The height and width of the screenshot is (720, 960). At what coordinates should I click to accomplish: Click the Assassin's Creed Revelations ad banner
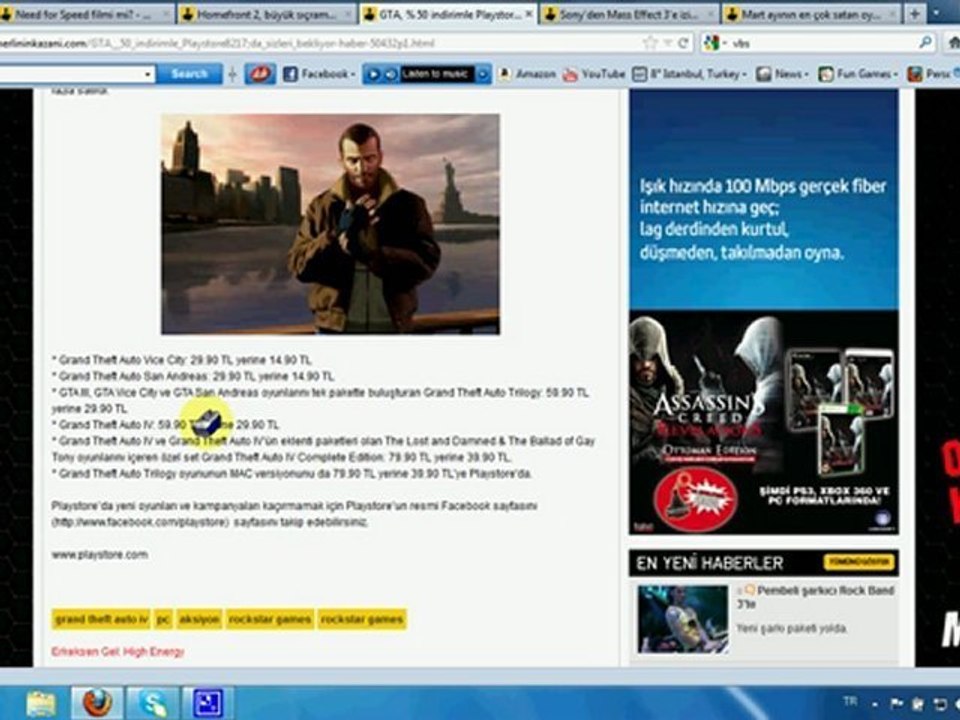pyautogui.click(x=764, y=422)
